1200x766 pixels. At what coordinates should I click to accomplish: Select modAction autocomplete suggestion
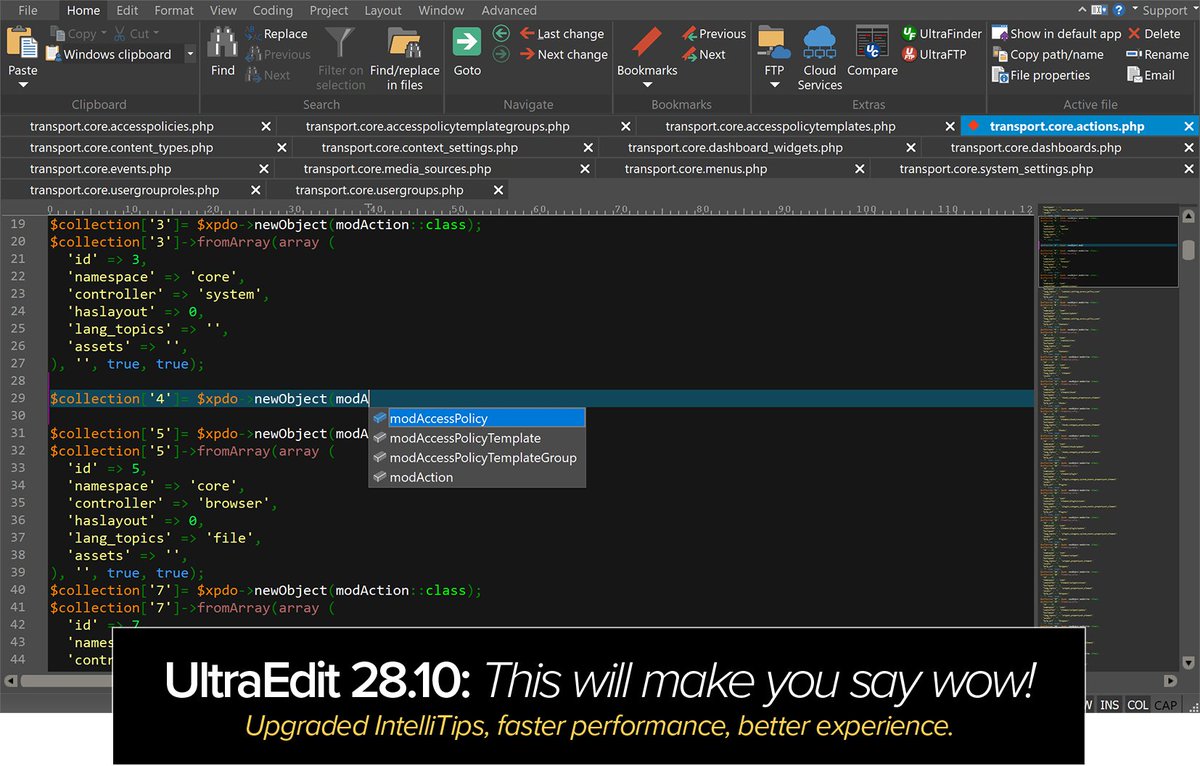click(477, 477)
